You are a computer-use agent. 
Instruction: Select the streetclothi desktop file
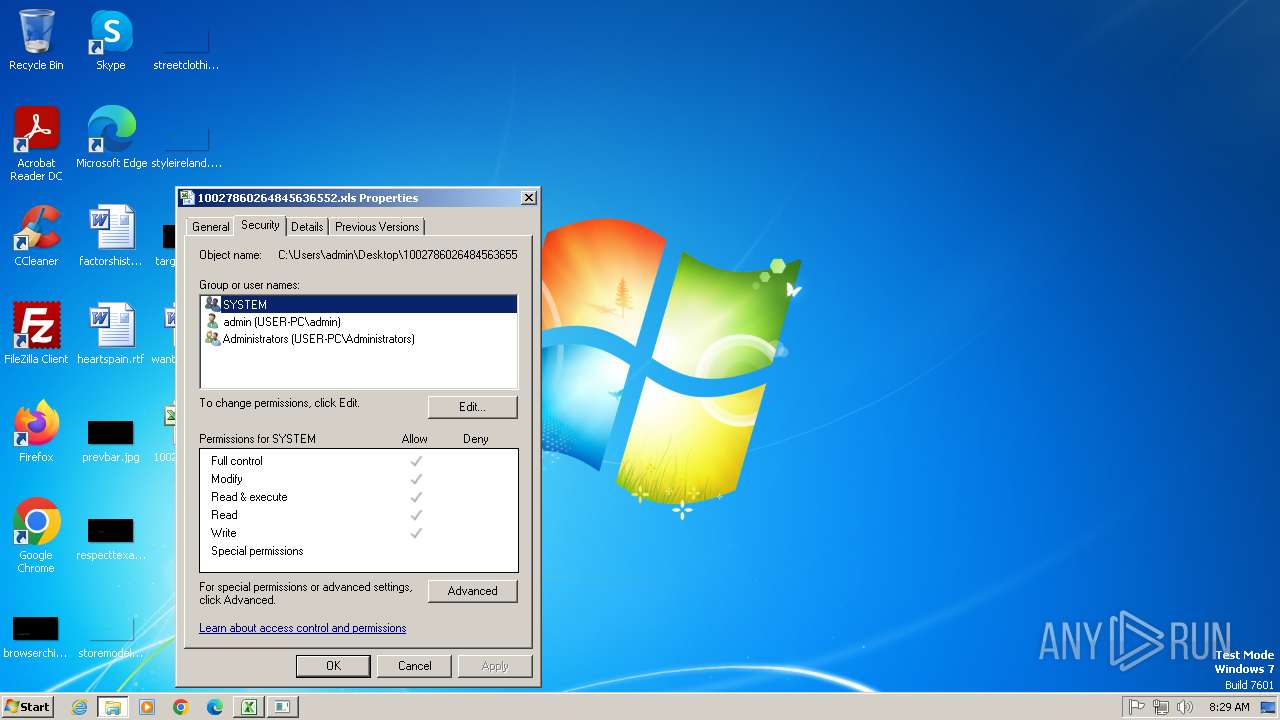tap(186, 48)
